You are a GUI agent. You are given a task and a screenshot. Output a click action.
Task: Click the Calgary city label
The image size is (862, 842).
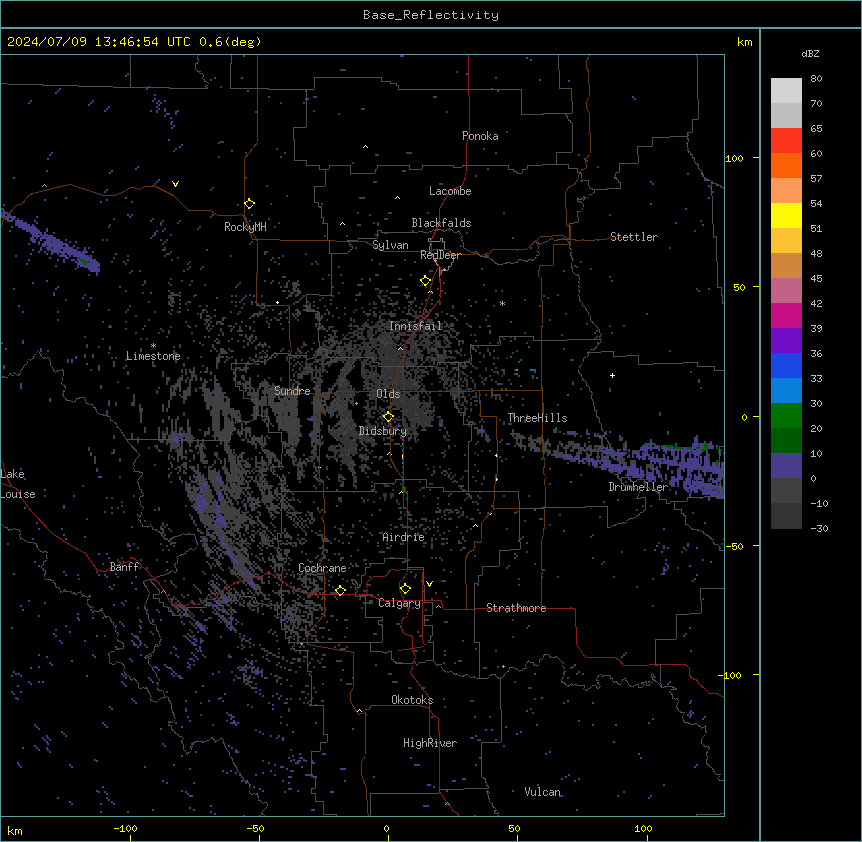[400, 603]
